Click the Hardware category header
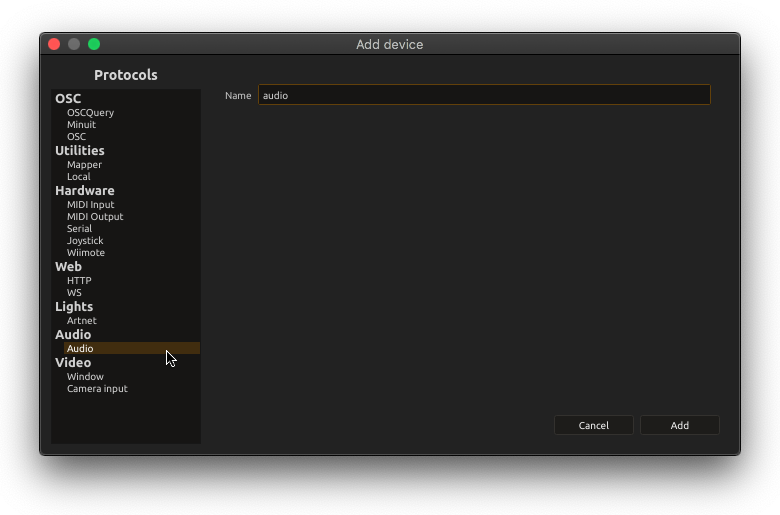The height and width of the screenshot is (515, 780). pyautogui.click(x=85, y=191)
